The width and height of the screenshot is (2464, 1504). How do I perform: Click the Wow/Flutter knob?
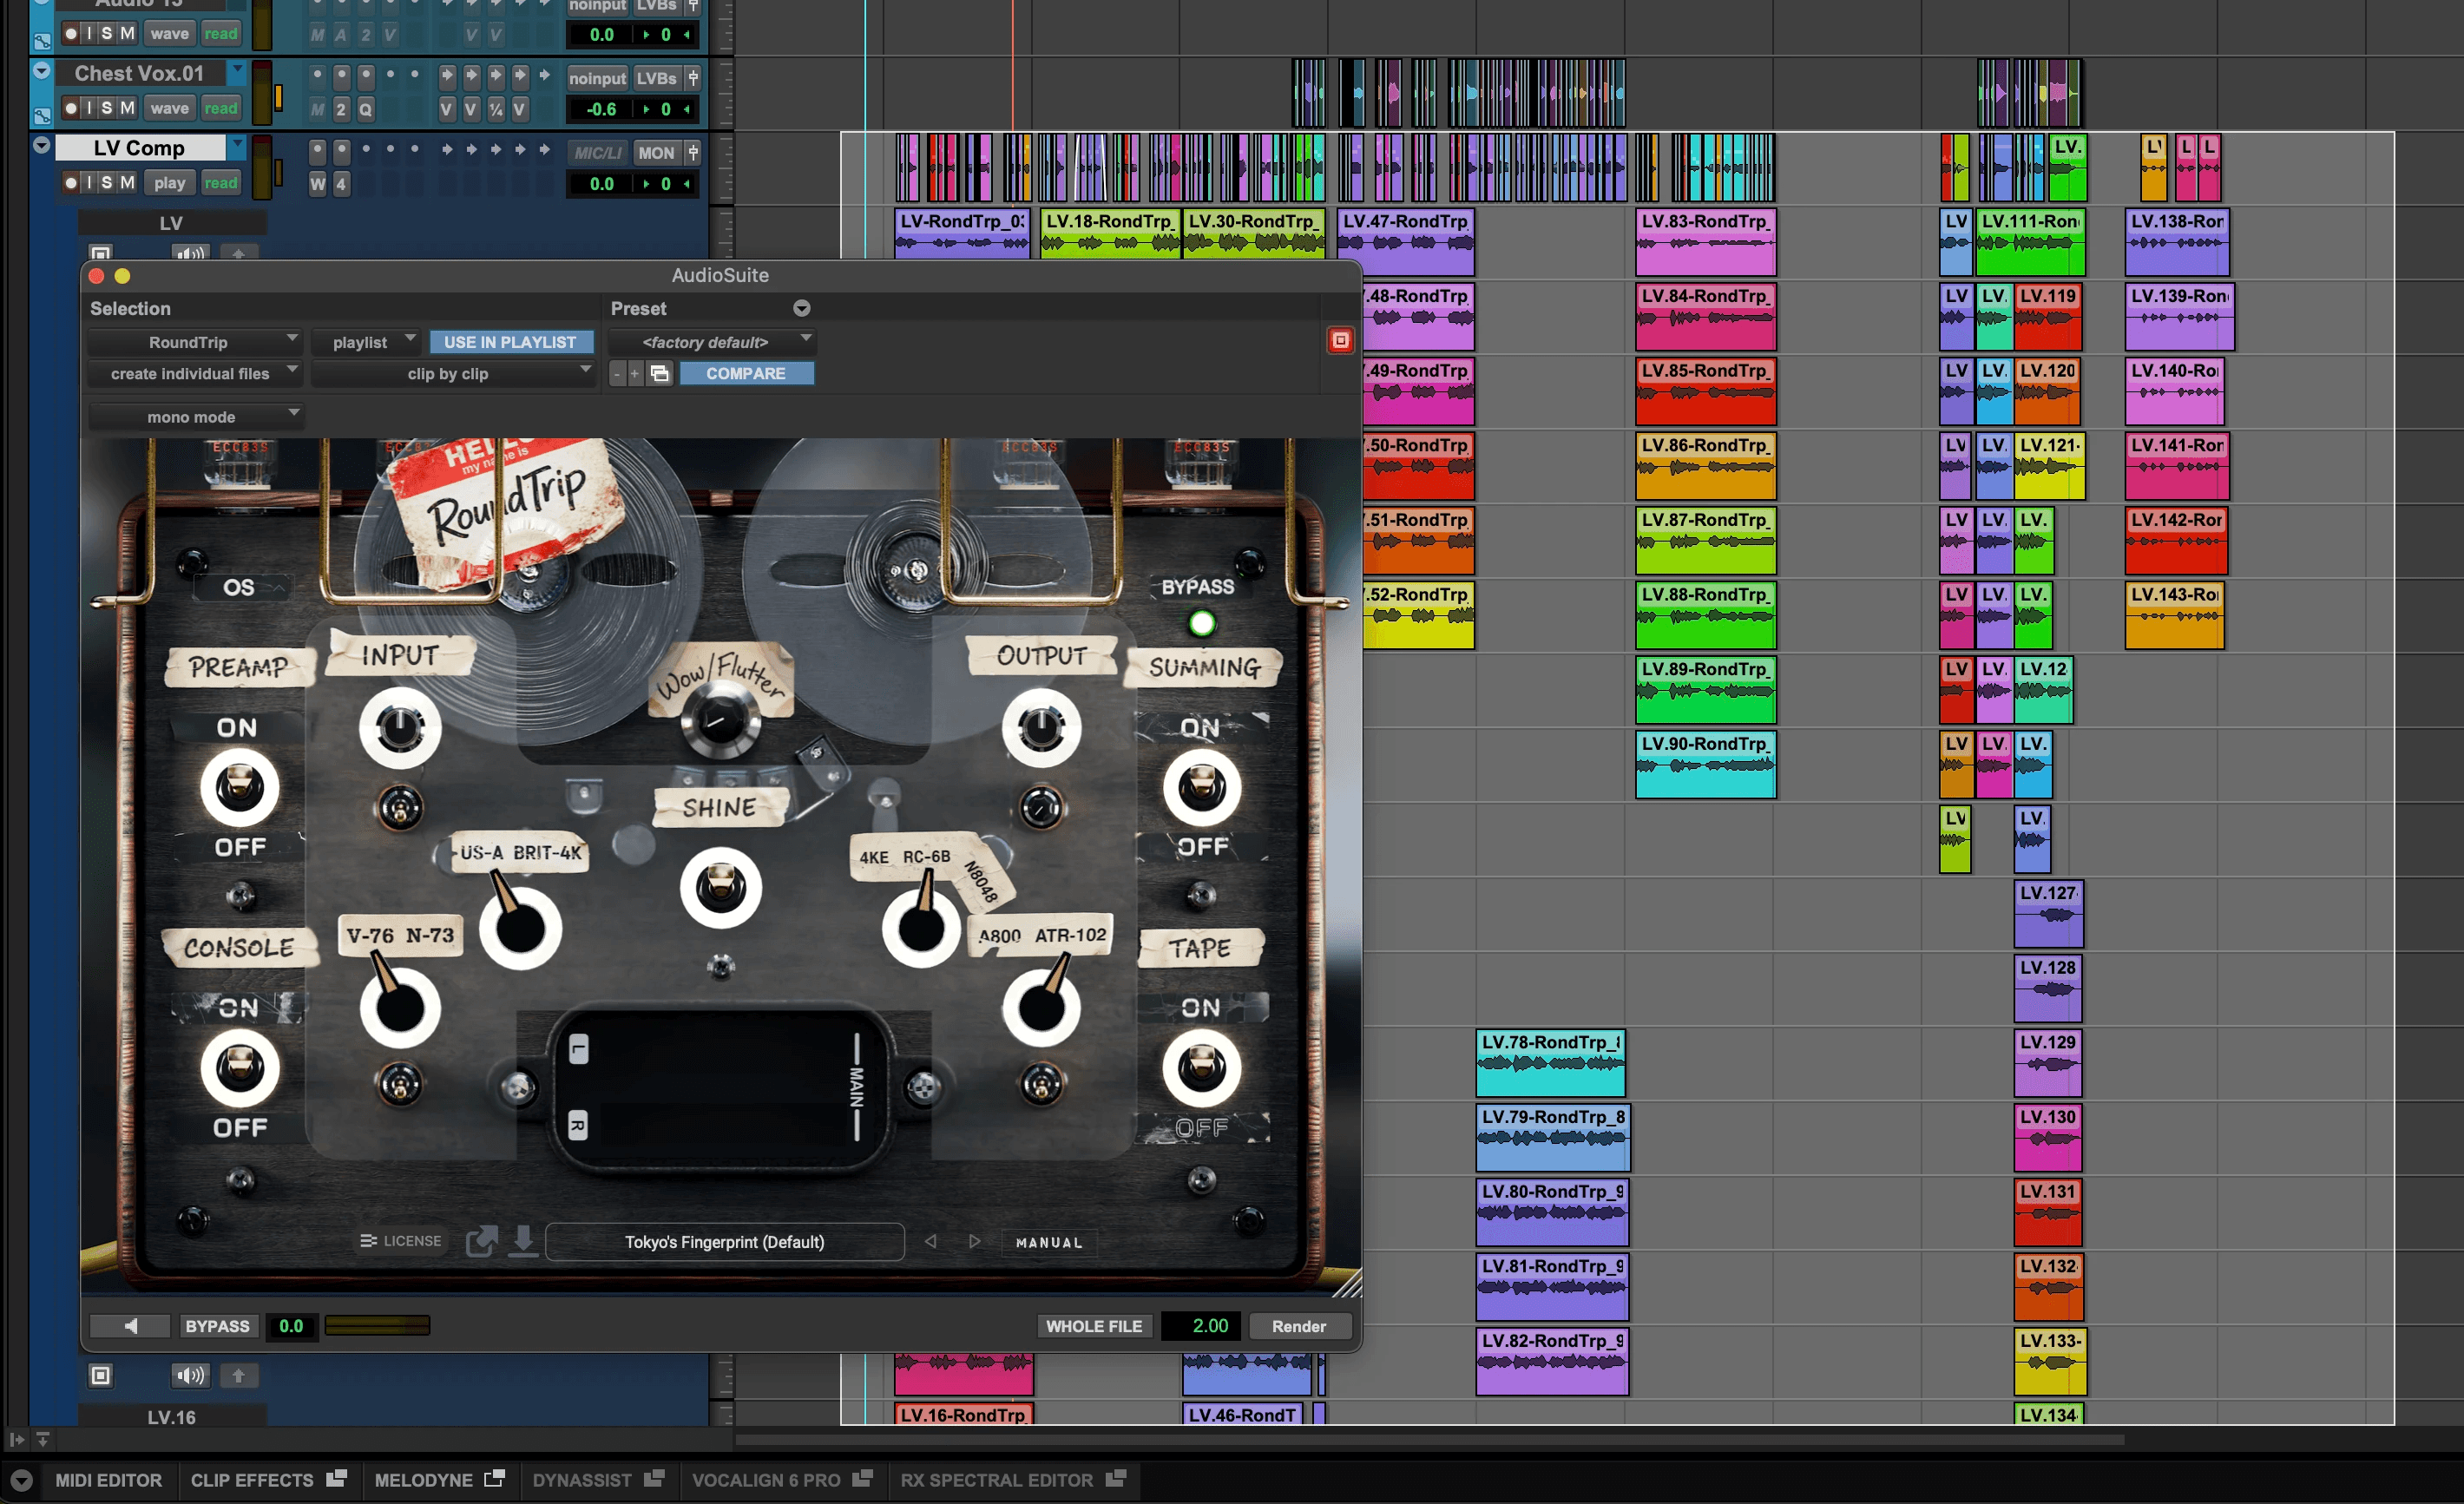point(720,719)
